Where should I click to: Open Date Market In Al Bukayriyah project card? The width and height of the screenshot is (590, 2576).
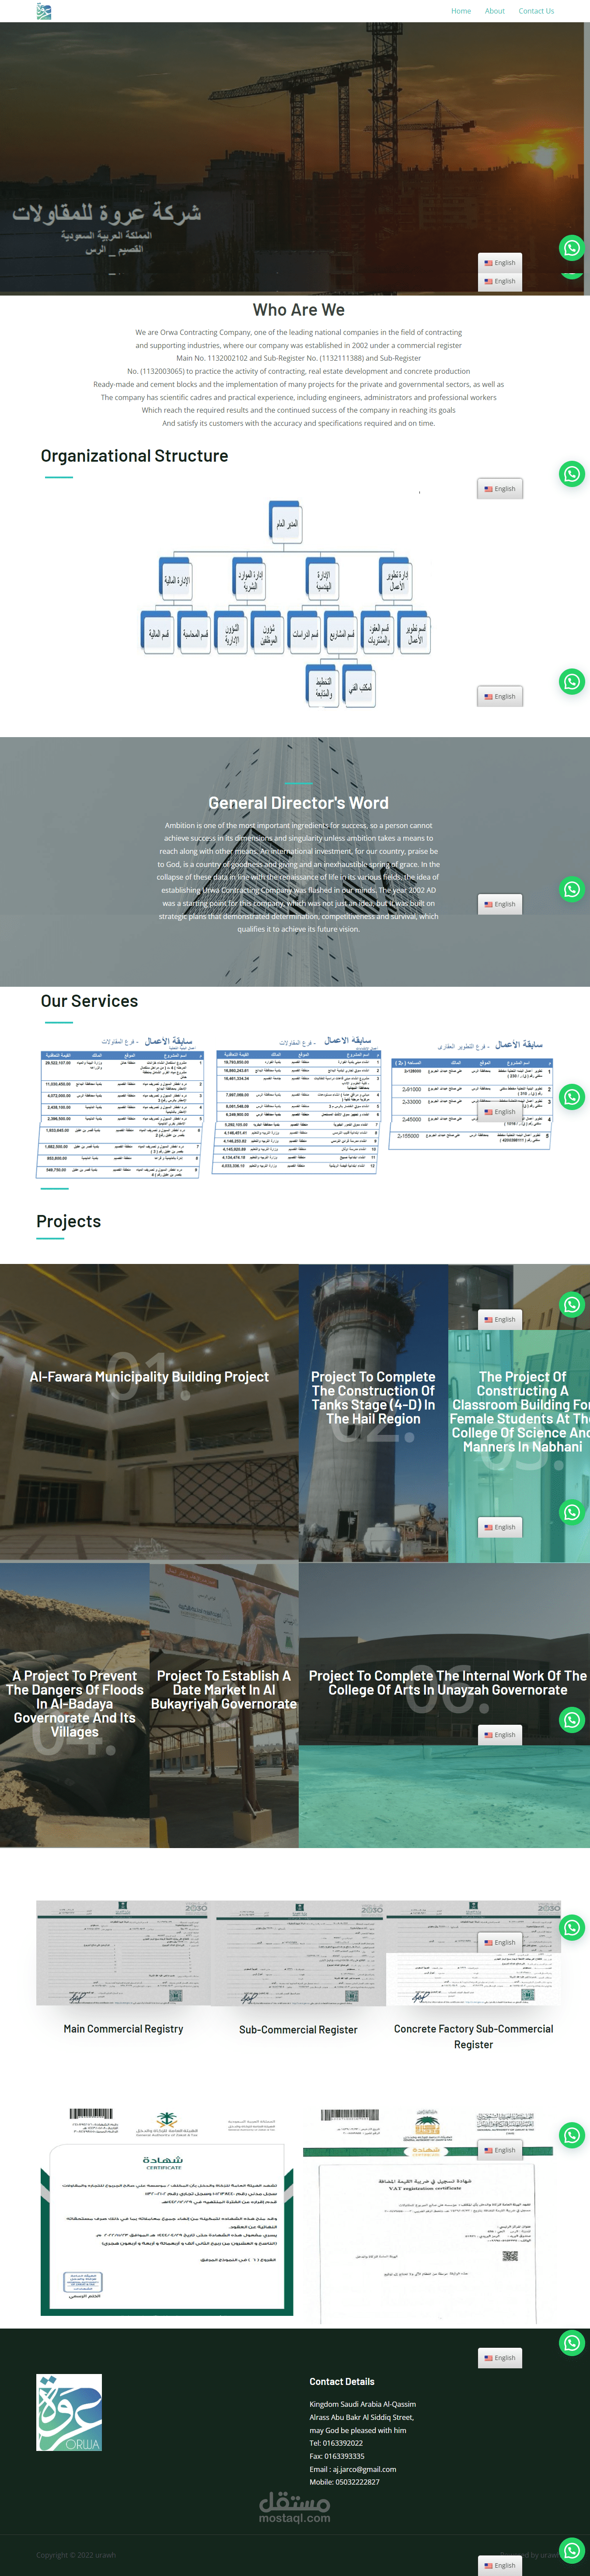(x=224, y=1704)
